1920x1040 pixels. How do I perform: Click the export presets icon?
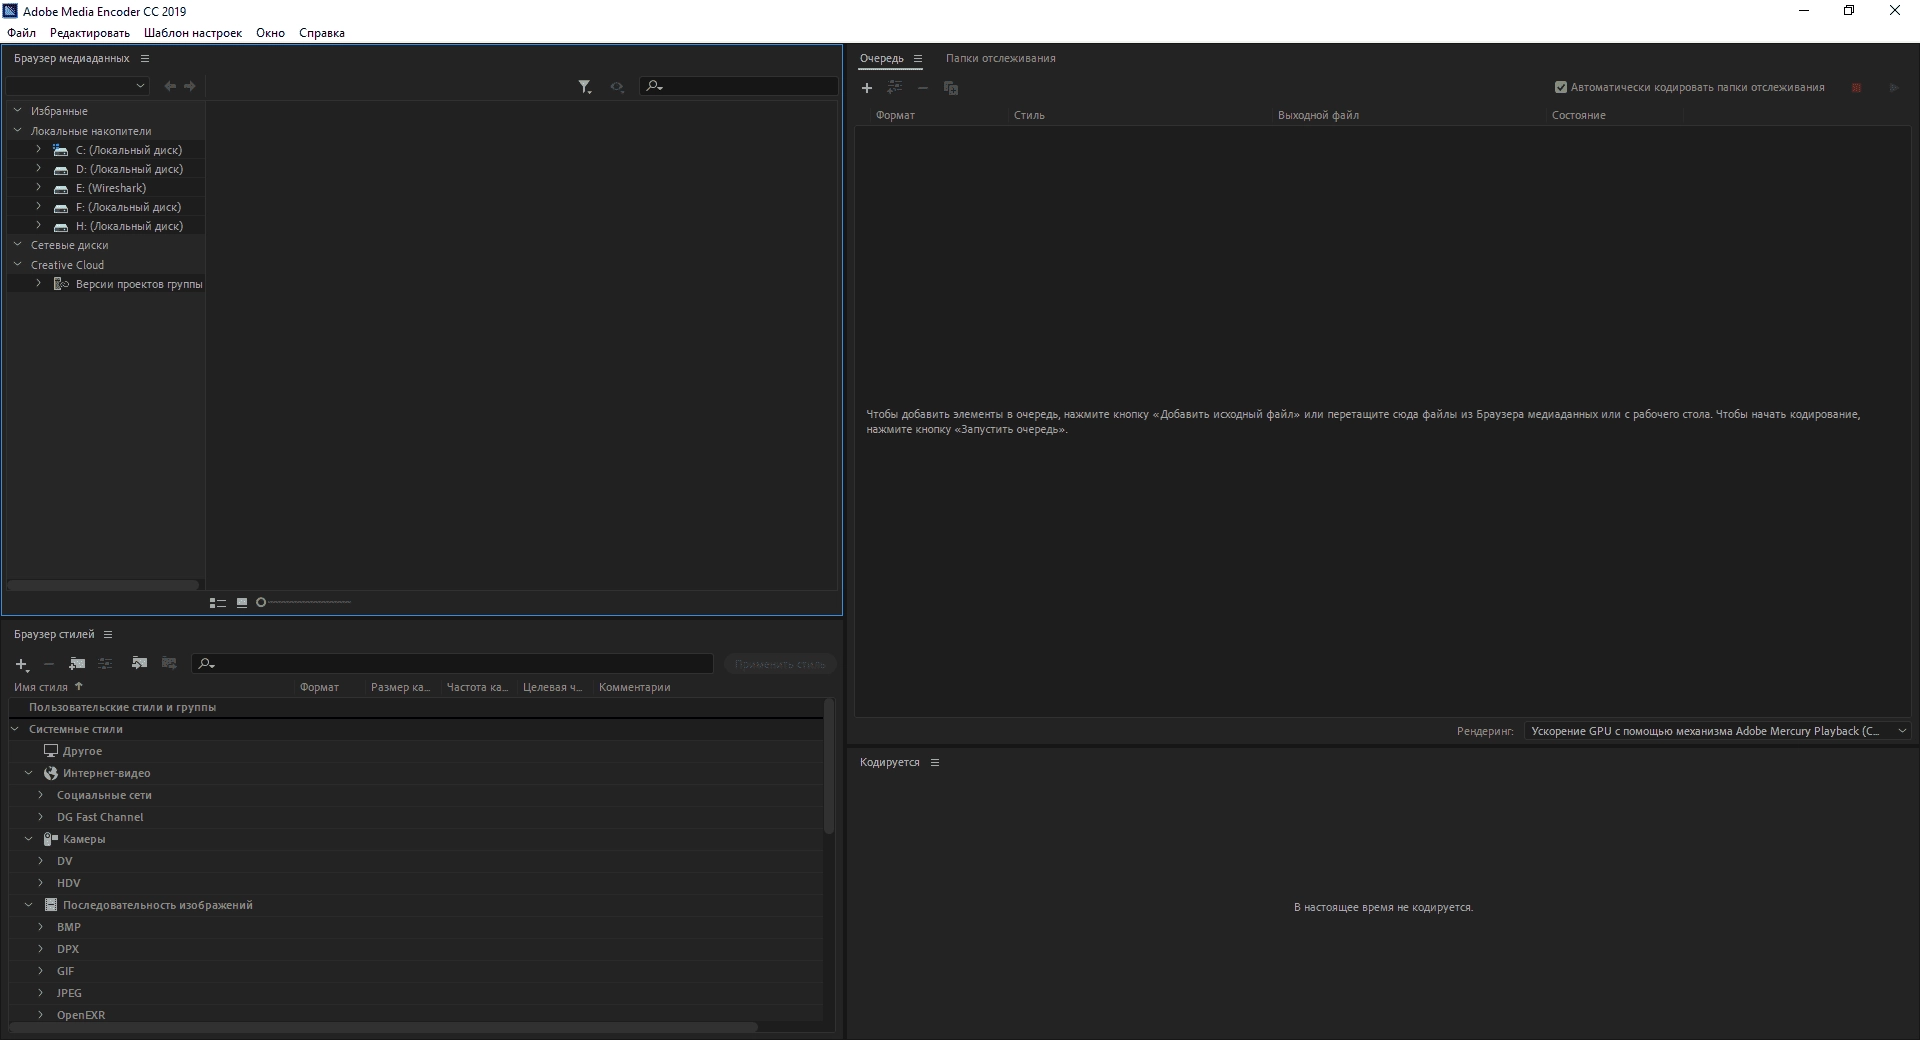click(x=169, y=664)
